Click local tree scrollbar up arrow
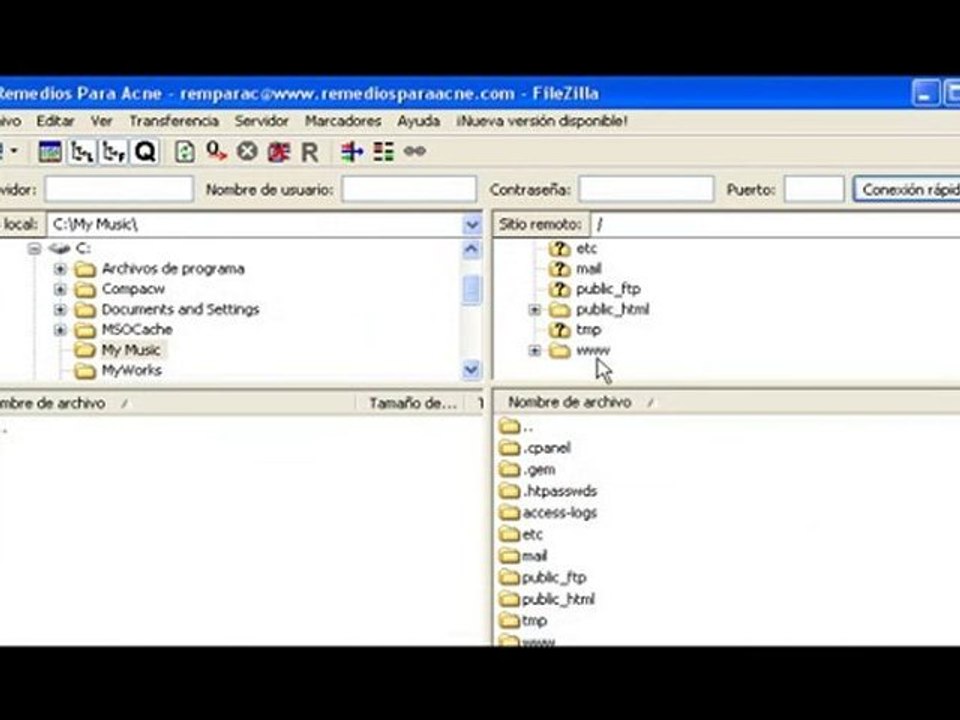960x720 pixels. [x=471, y=249]
